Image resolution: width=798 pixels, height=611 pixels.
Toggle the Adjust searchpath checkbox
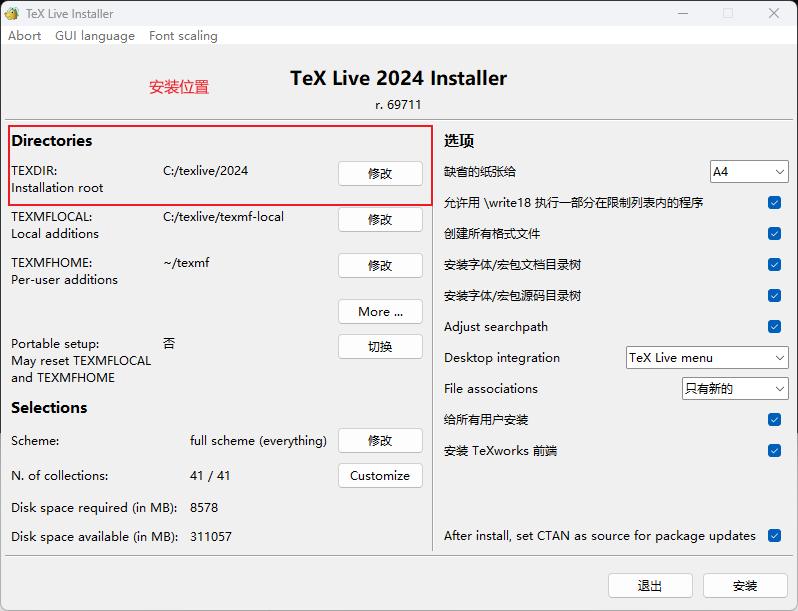click(774, 327)
